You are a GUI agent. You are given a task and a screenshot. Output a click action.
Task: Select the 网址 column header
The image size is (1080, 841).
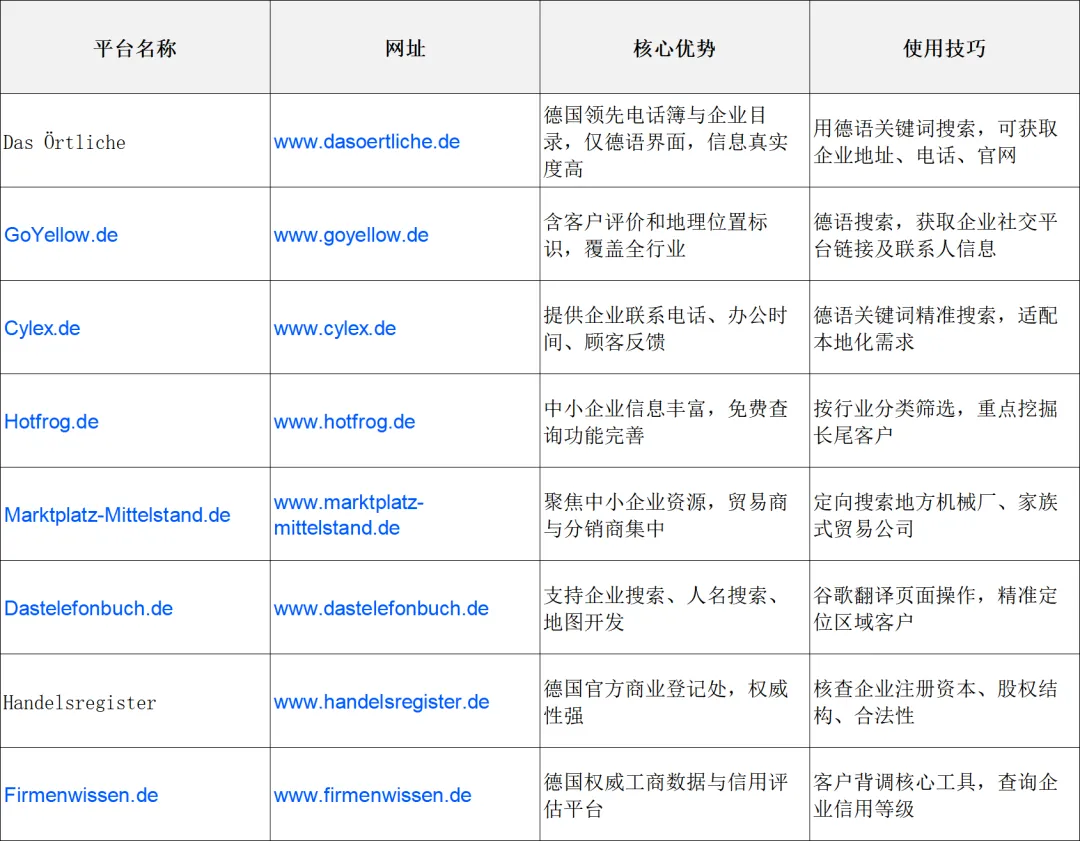click(x=404, y=46)
